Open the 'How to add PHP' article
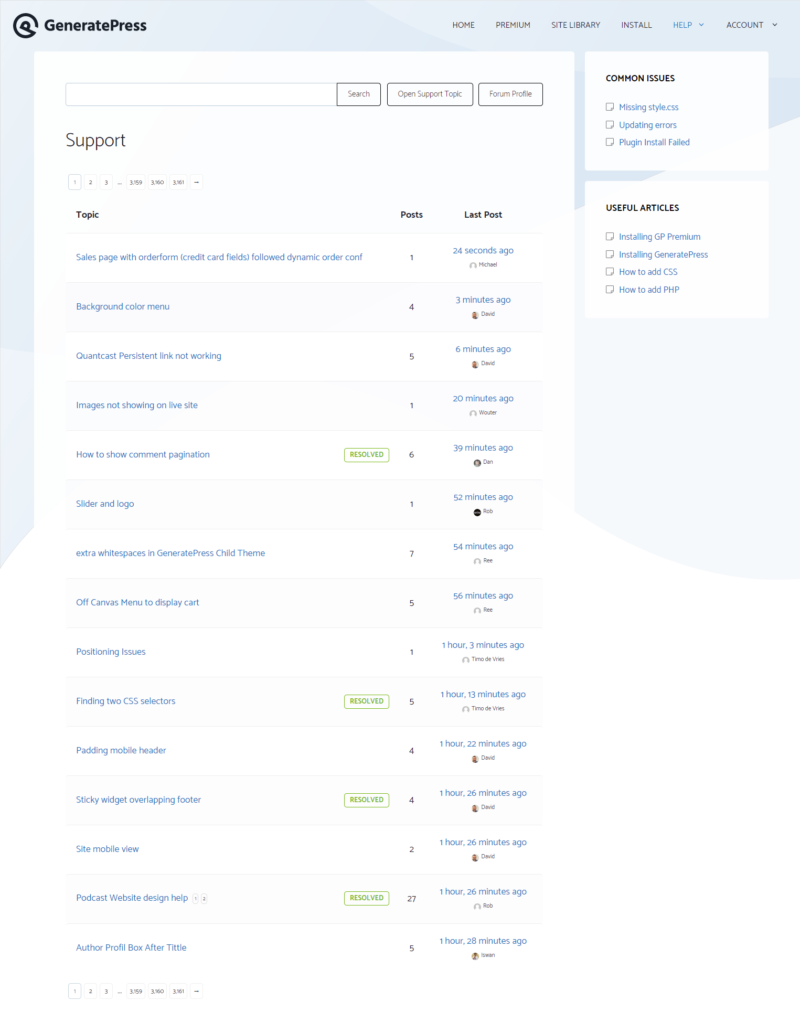Screen dimensions: 800x1033 [x=648, y=289]
